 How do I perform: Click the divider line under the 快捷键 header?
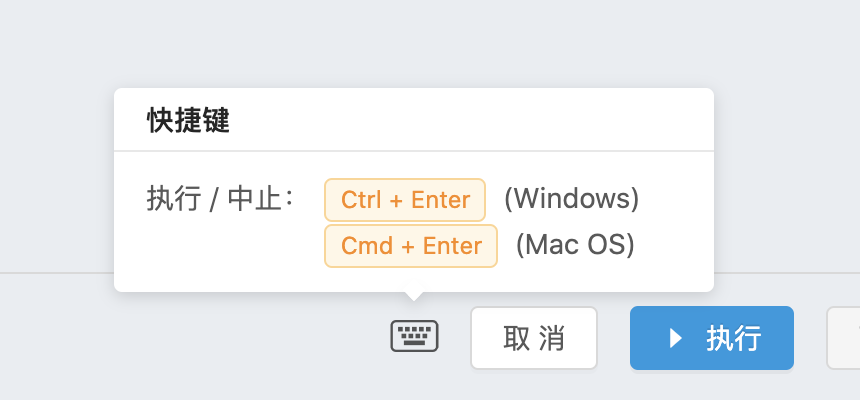coord(414,151)
